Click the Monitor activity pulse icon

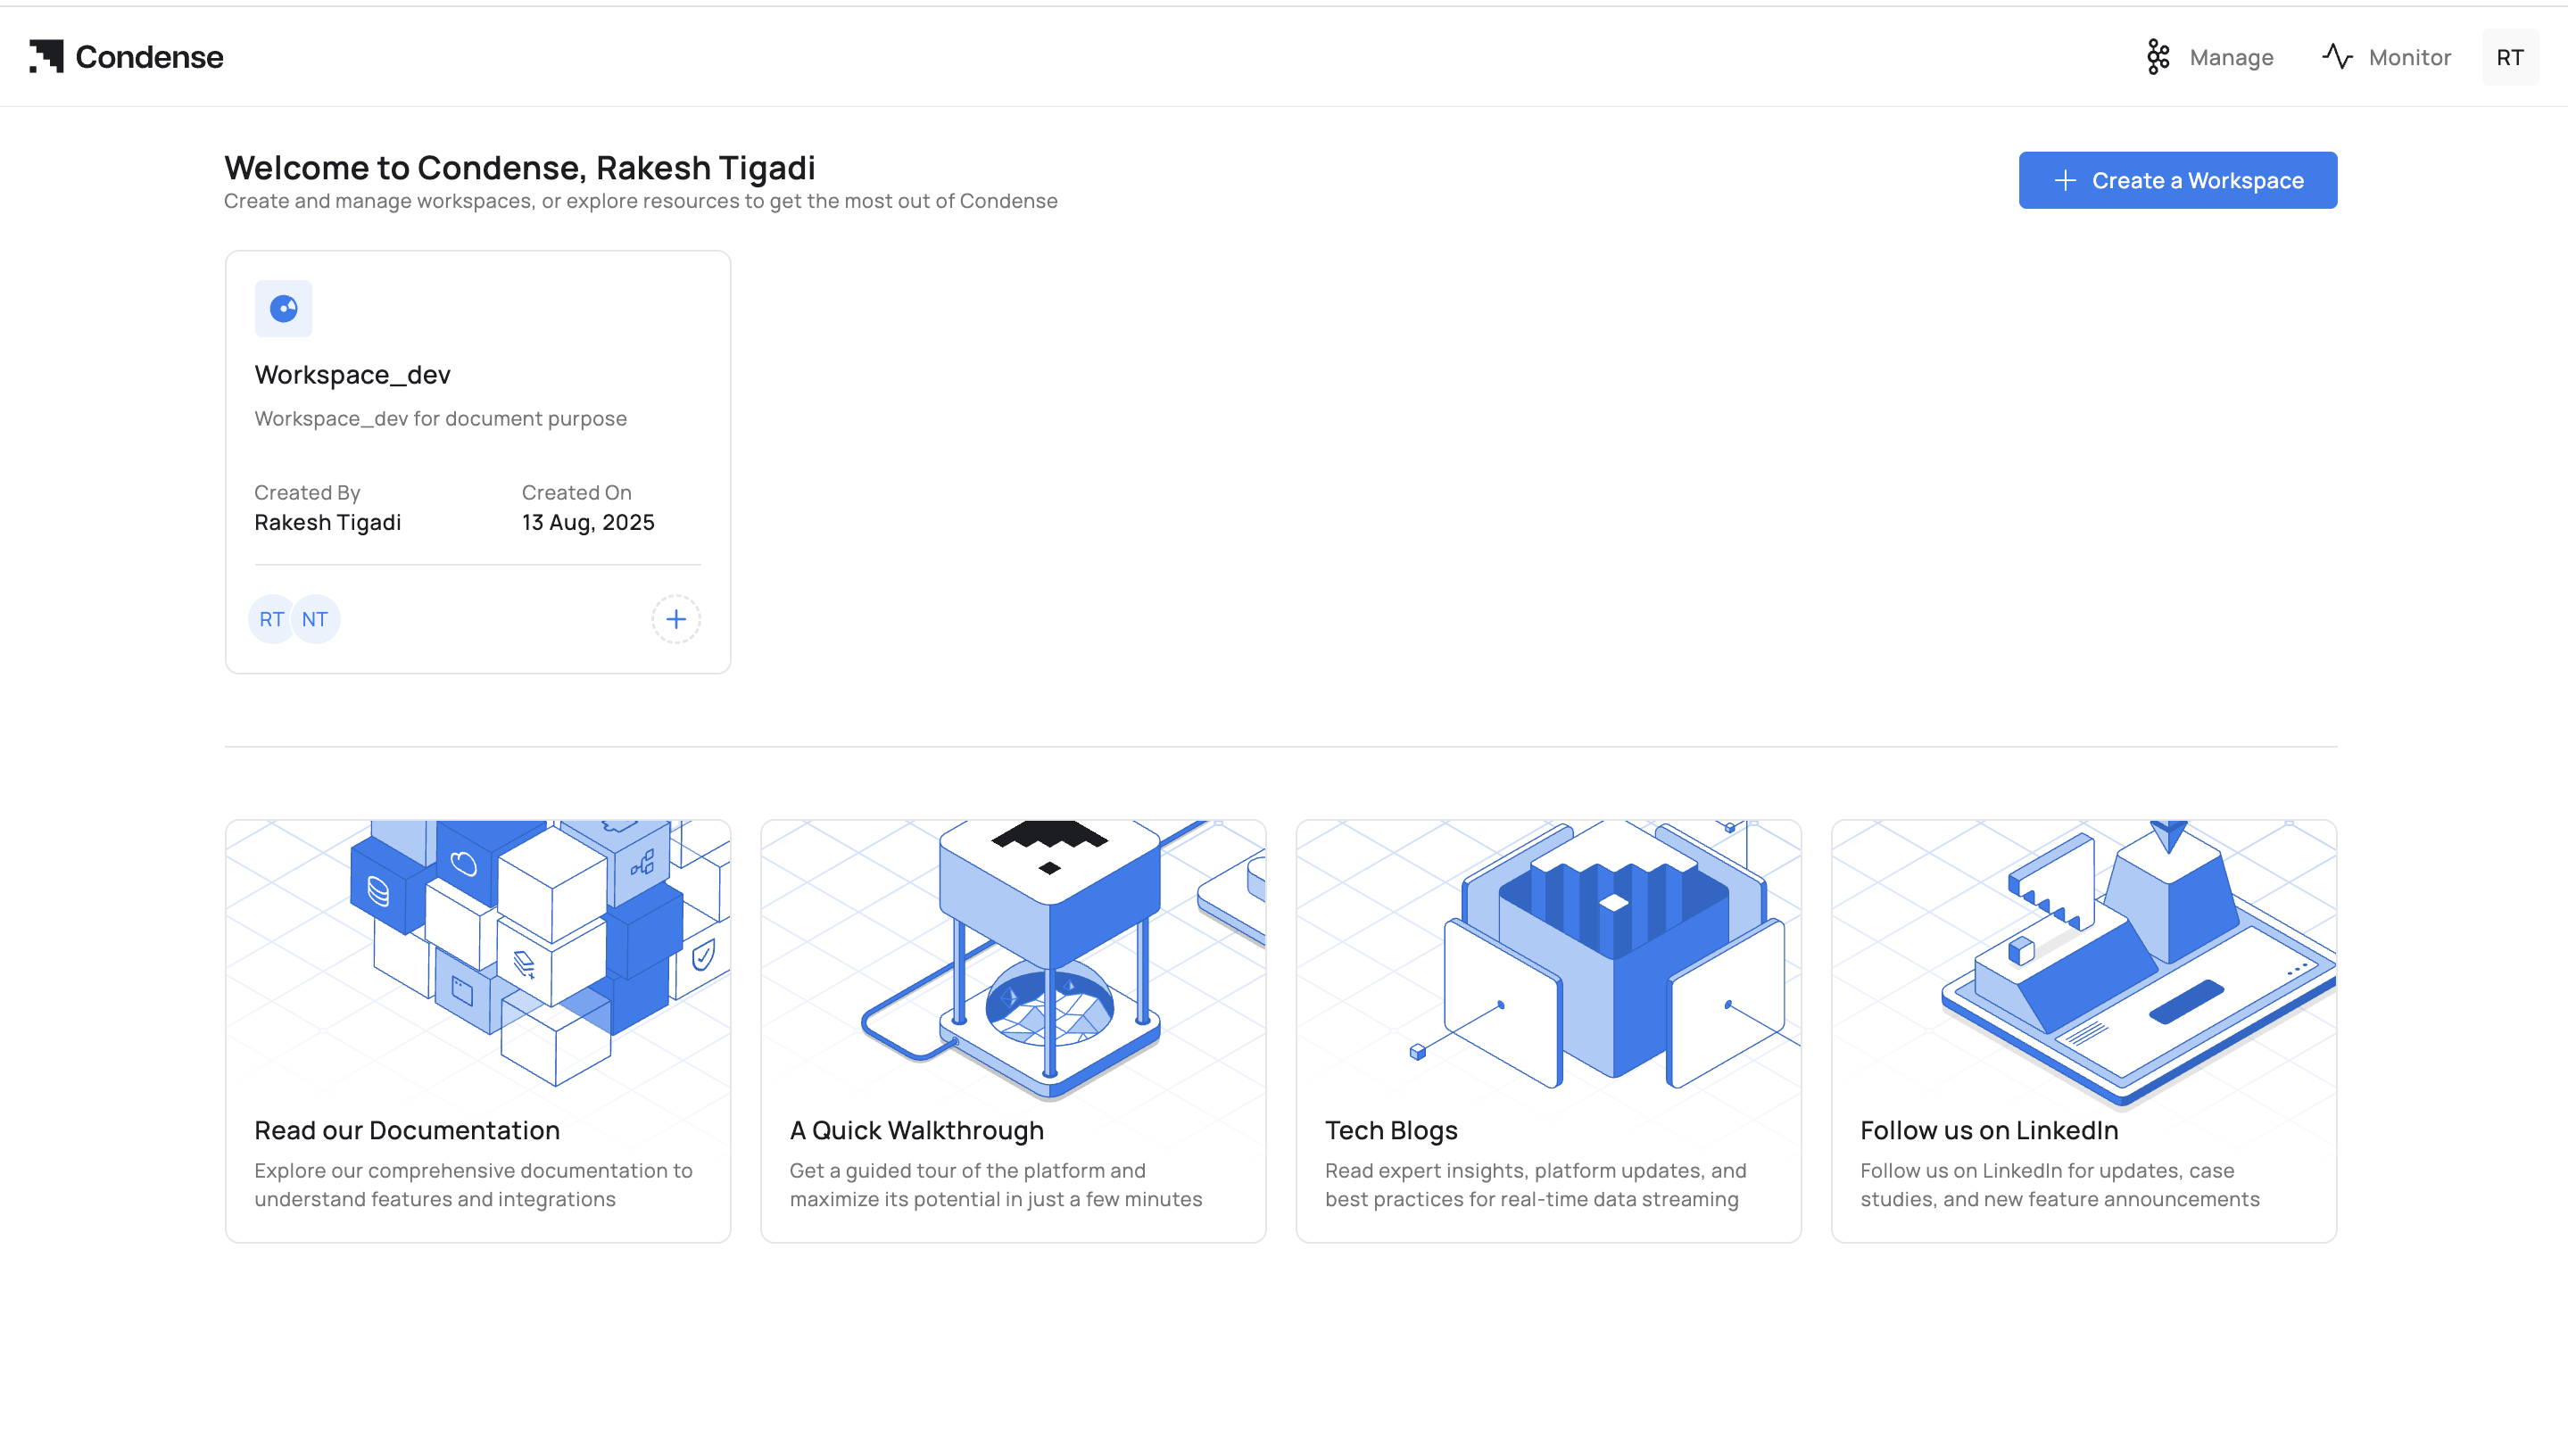coord(2337,57)
